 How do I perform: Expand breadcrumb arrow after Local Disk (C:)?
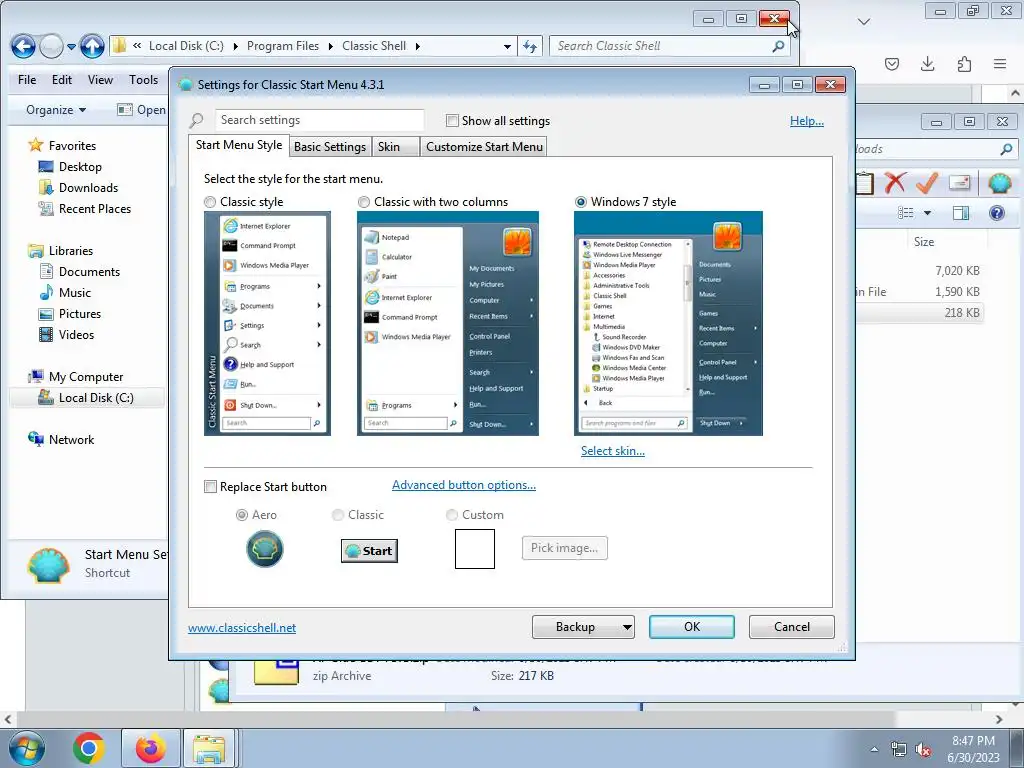(234, 46)
